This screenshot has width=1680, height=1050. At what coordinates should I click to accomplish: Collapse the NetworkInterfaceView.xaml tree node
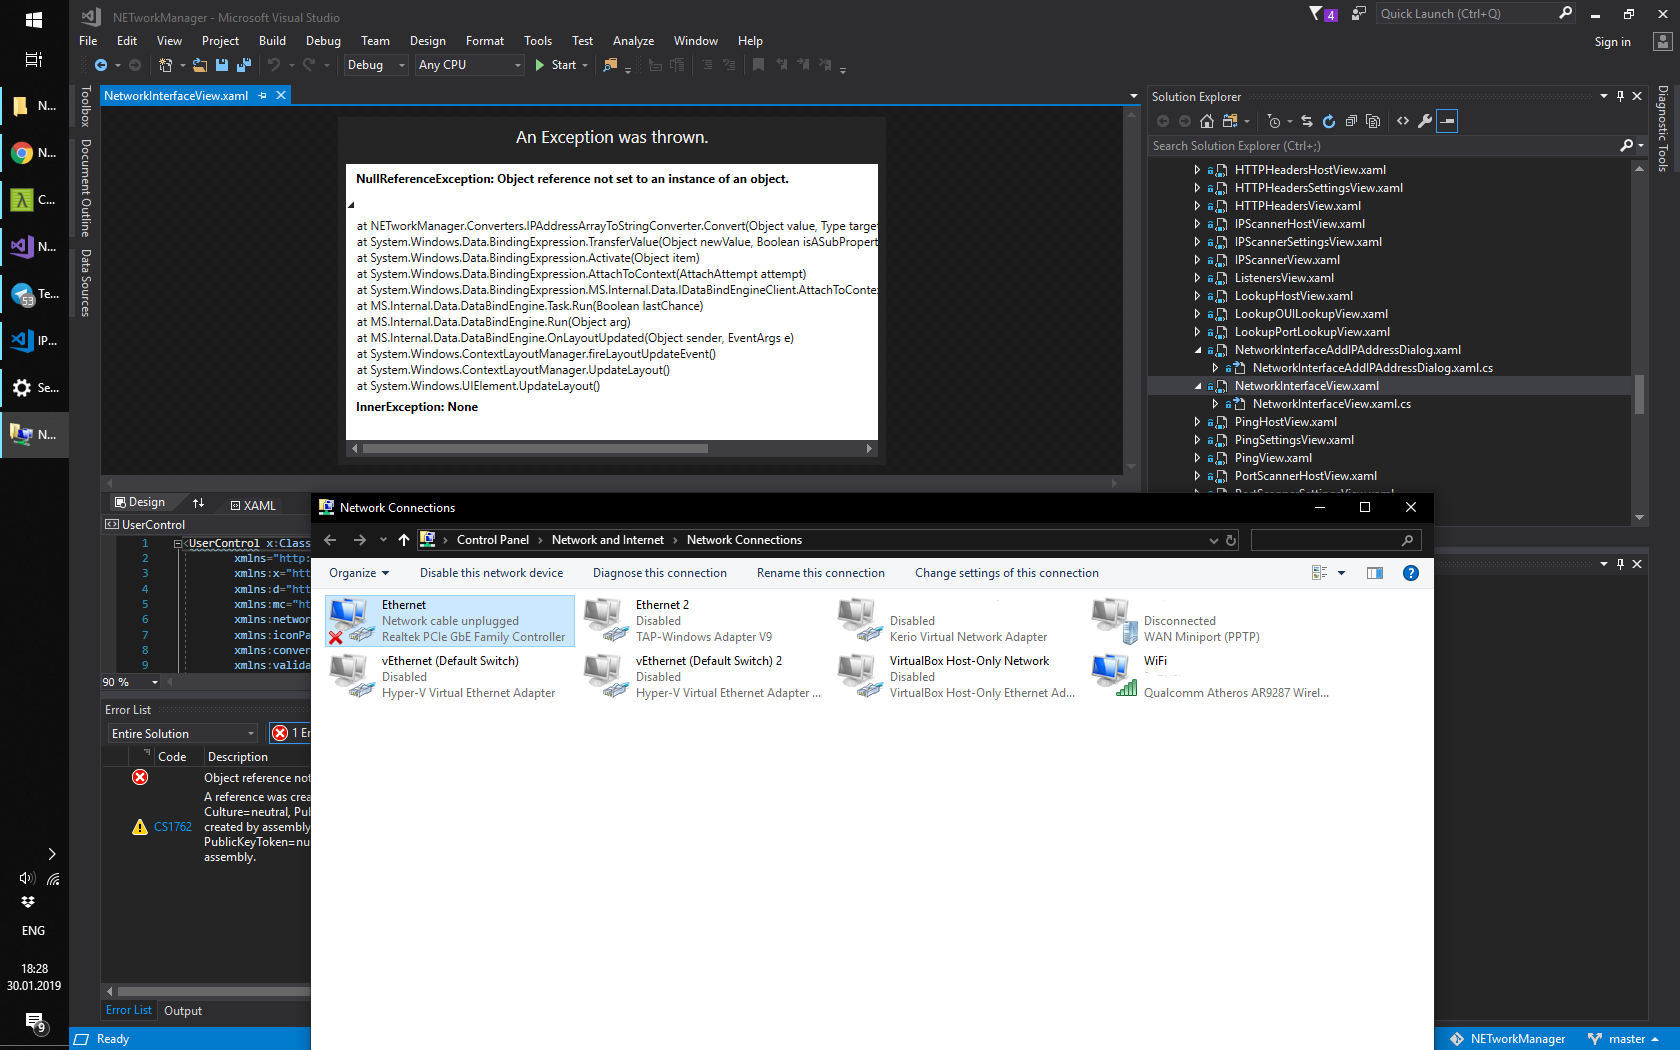tap(1196, 385)
